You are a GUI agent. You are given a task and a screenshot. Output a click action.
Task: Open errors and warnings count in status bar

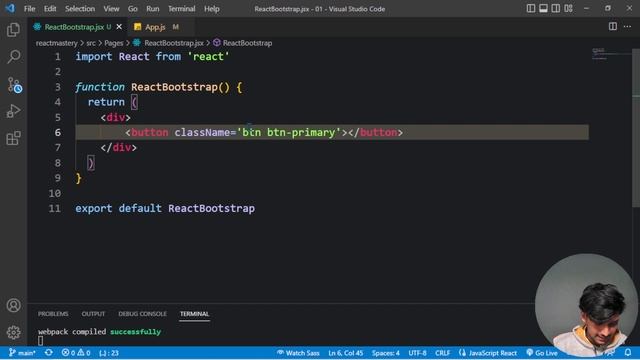[x=76, y=353]
